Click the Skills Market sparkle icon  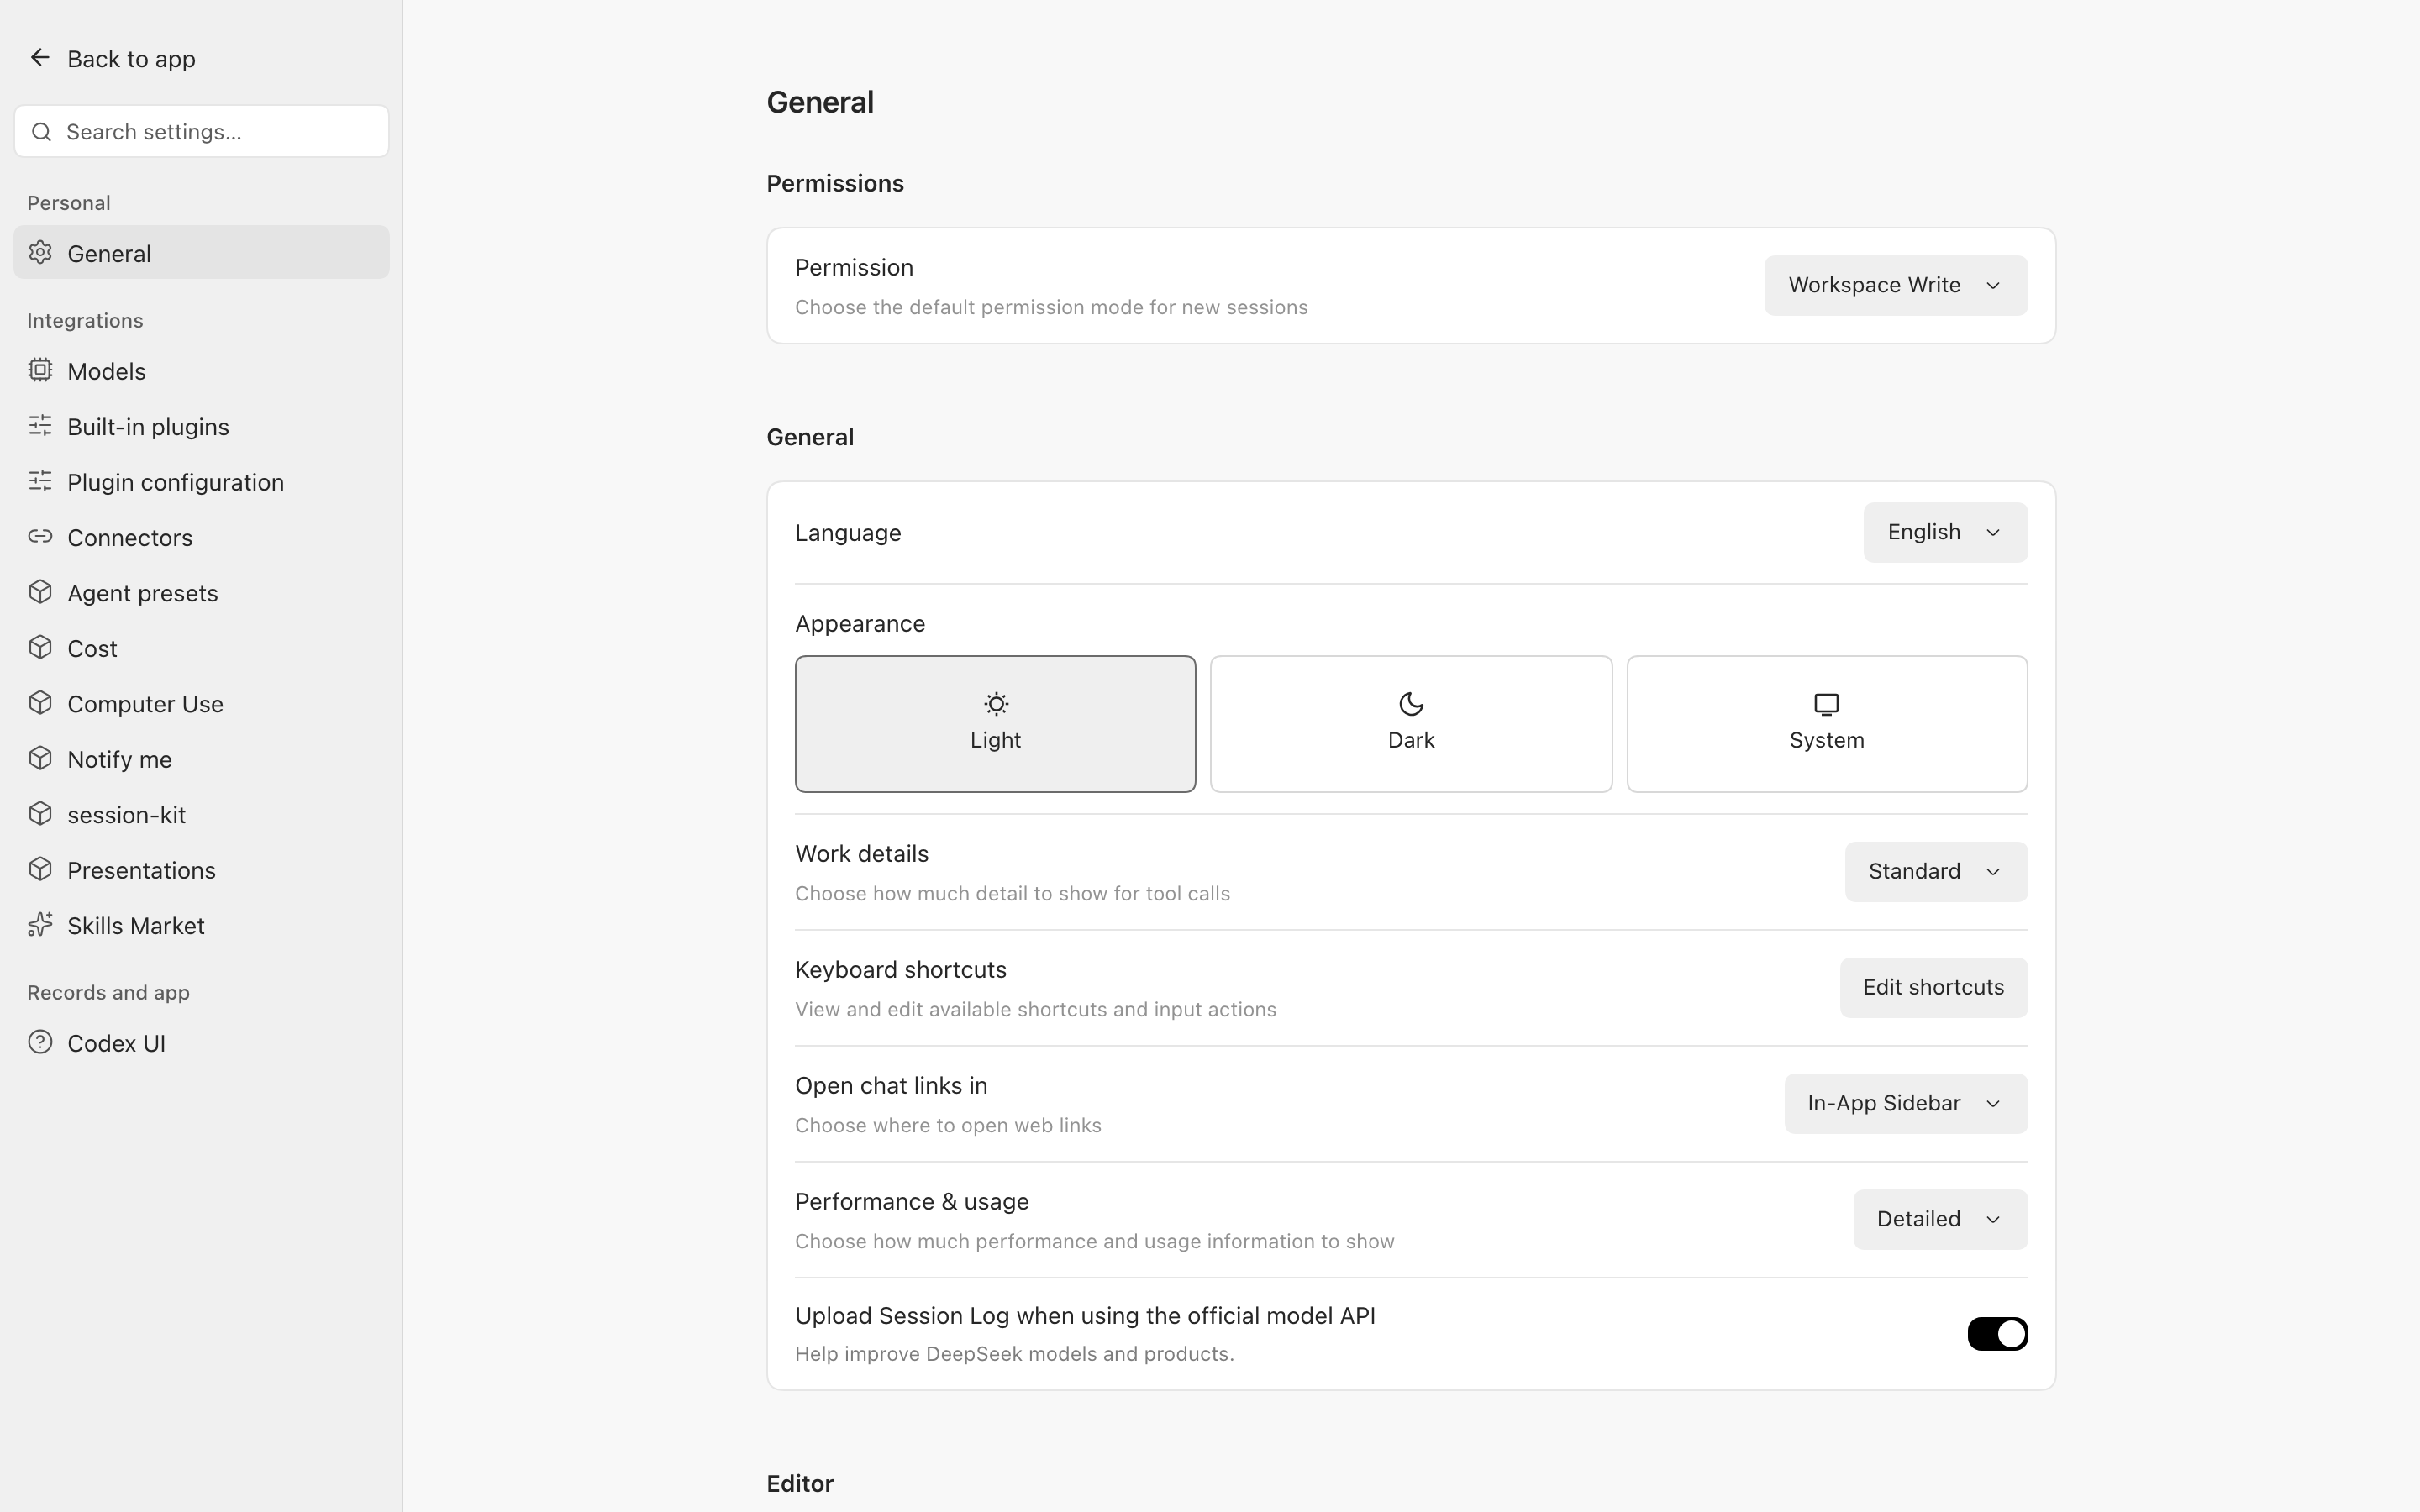pos(40,926)
